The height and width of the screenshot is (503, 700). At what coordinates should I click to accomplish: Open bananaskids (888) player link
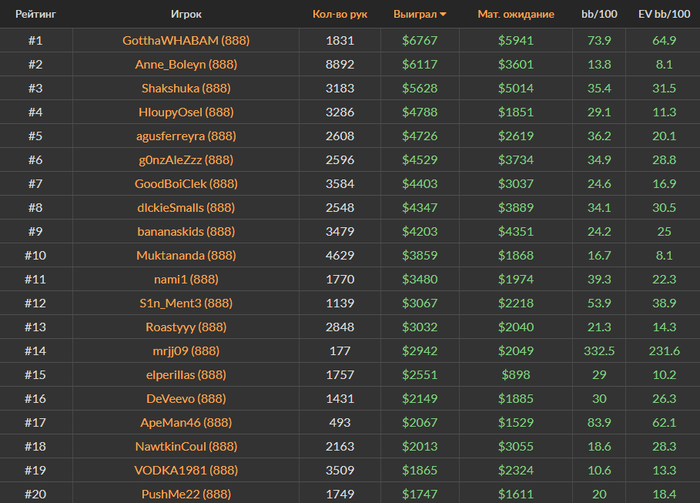point(185,231)
